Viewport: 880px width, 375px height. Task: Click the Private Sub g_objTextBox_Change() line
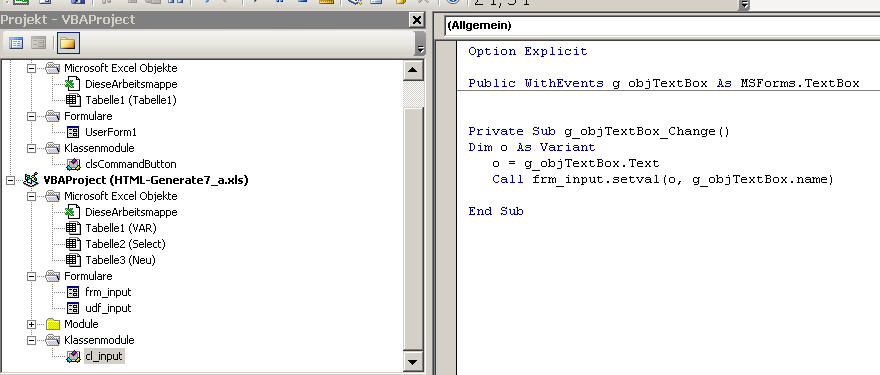point(599,131)
